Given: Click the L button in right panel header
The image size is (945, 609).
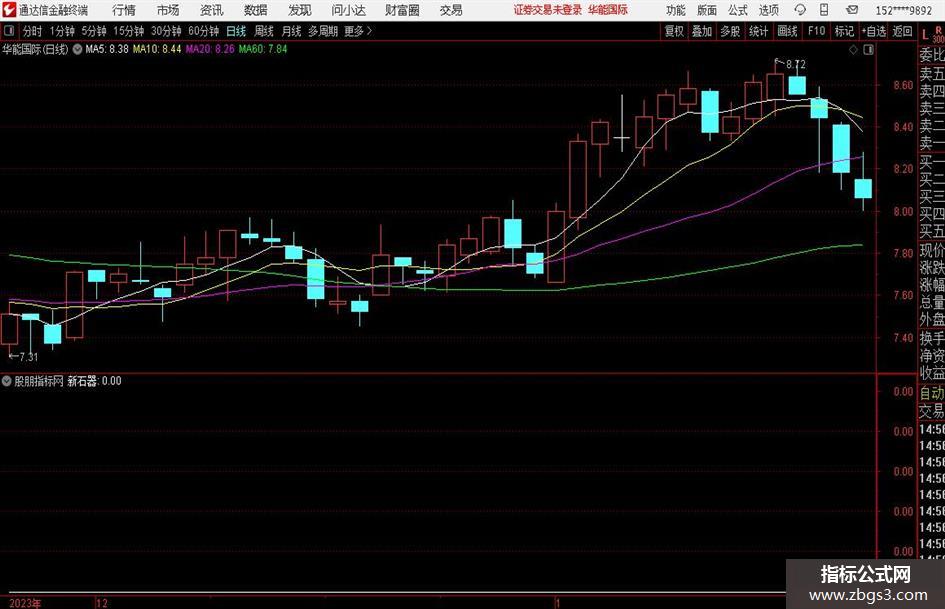Looking at the screenshot, I should (925, 35).
